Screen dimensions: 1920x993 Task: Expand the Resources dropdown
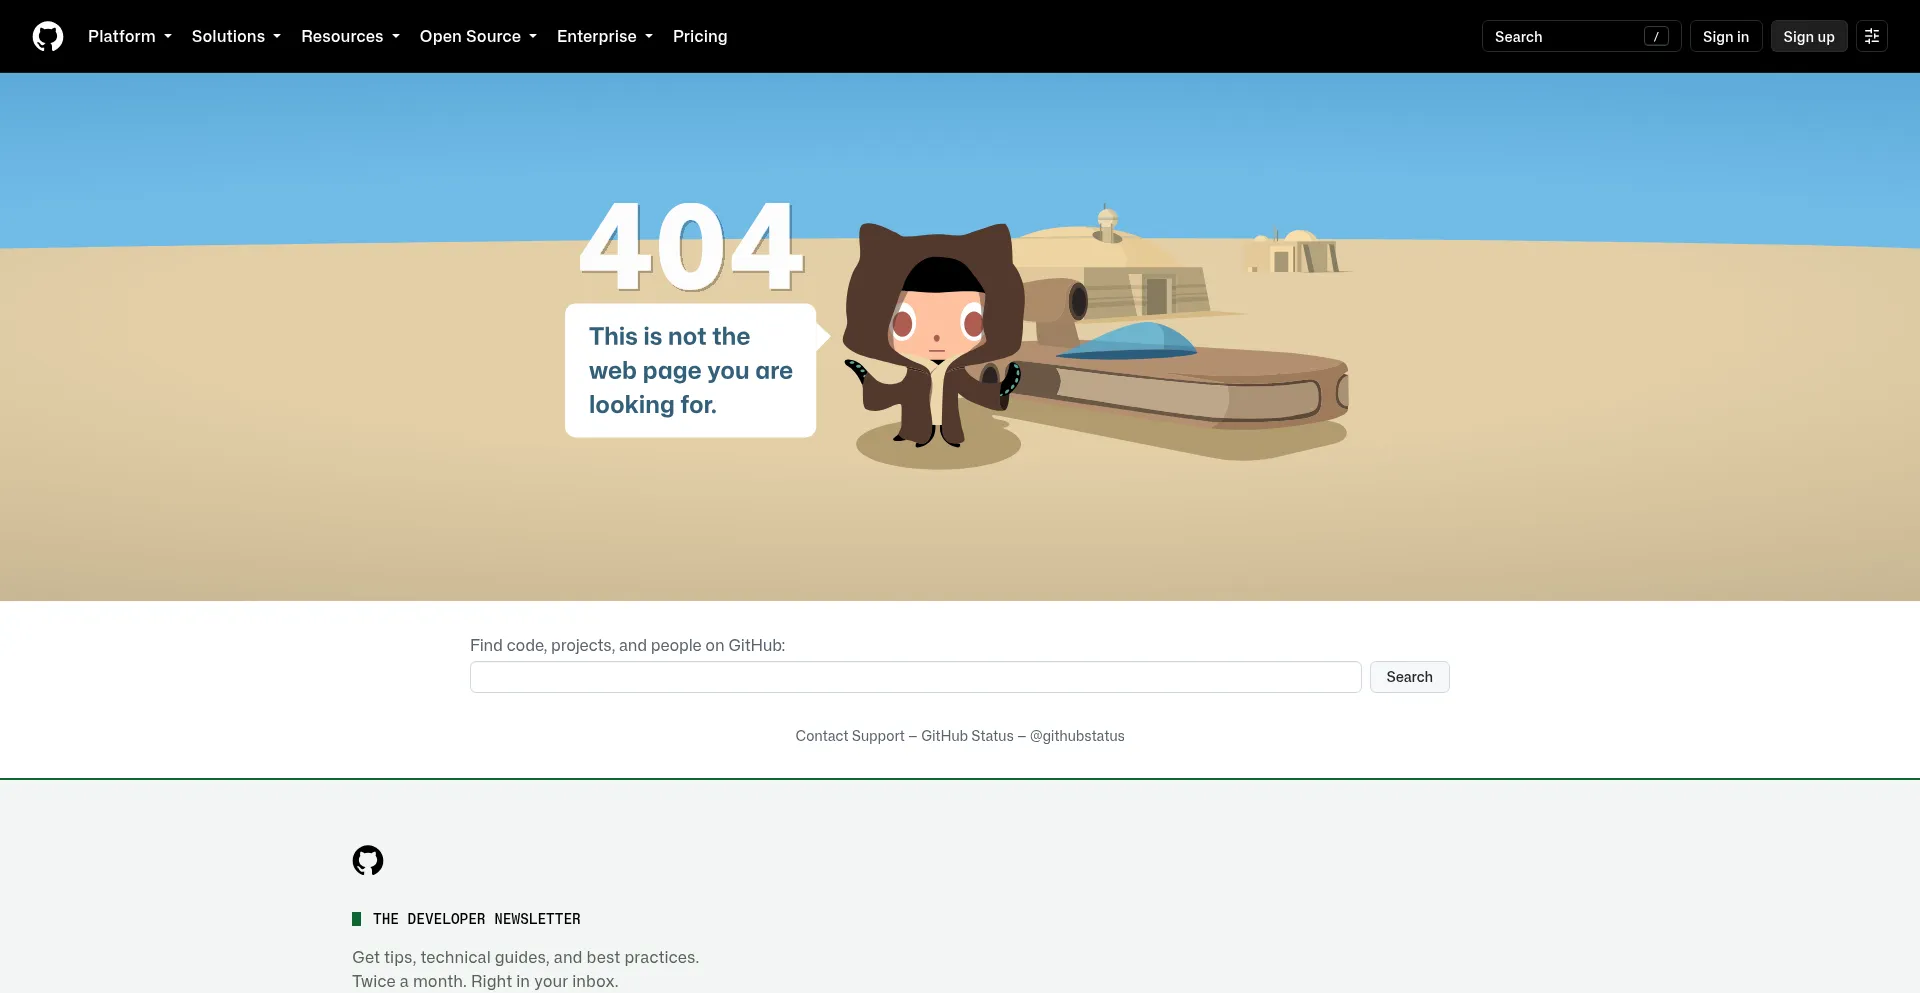[x=350, y=36]
